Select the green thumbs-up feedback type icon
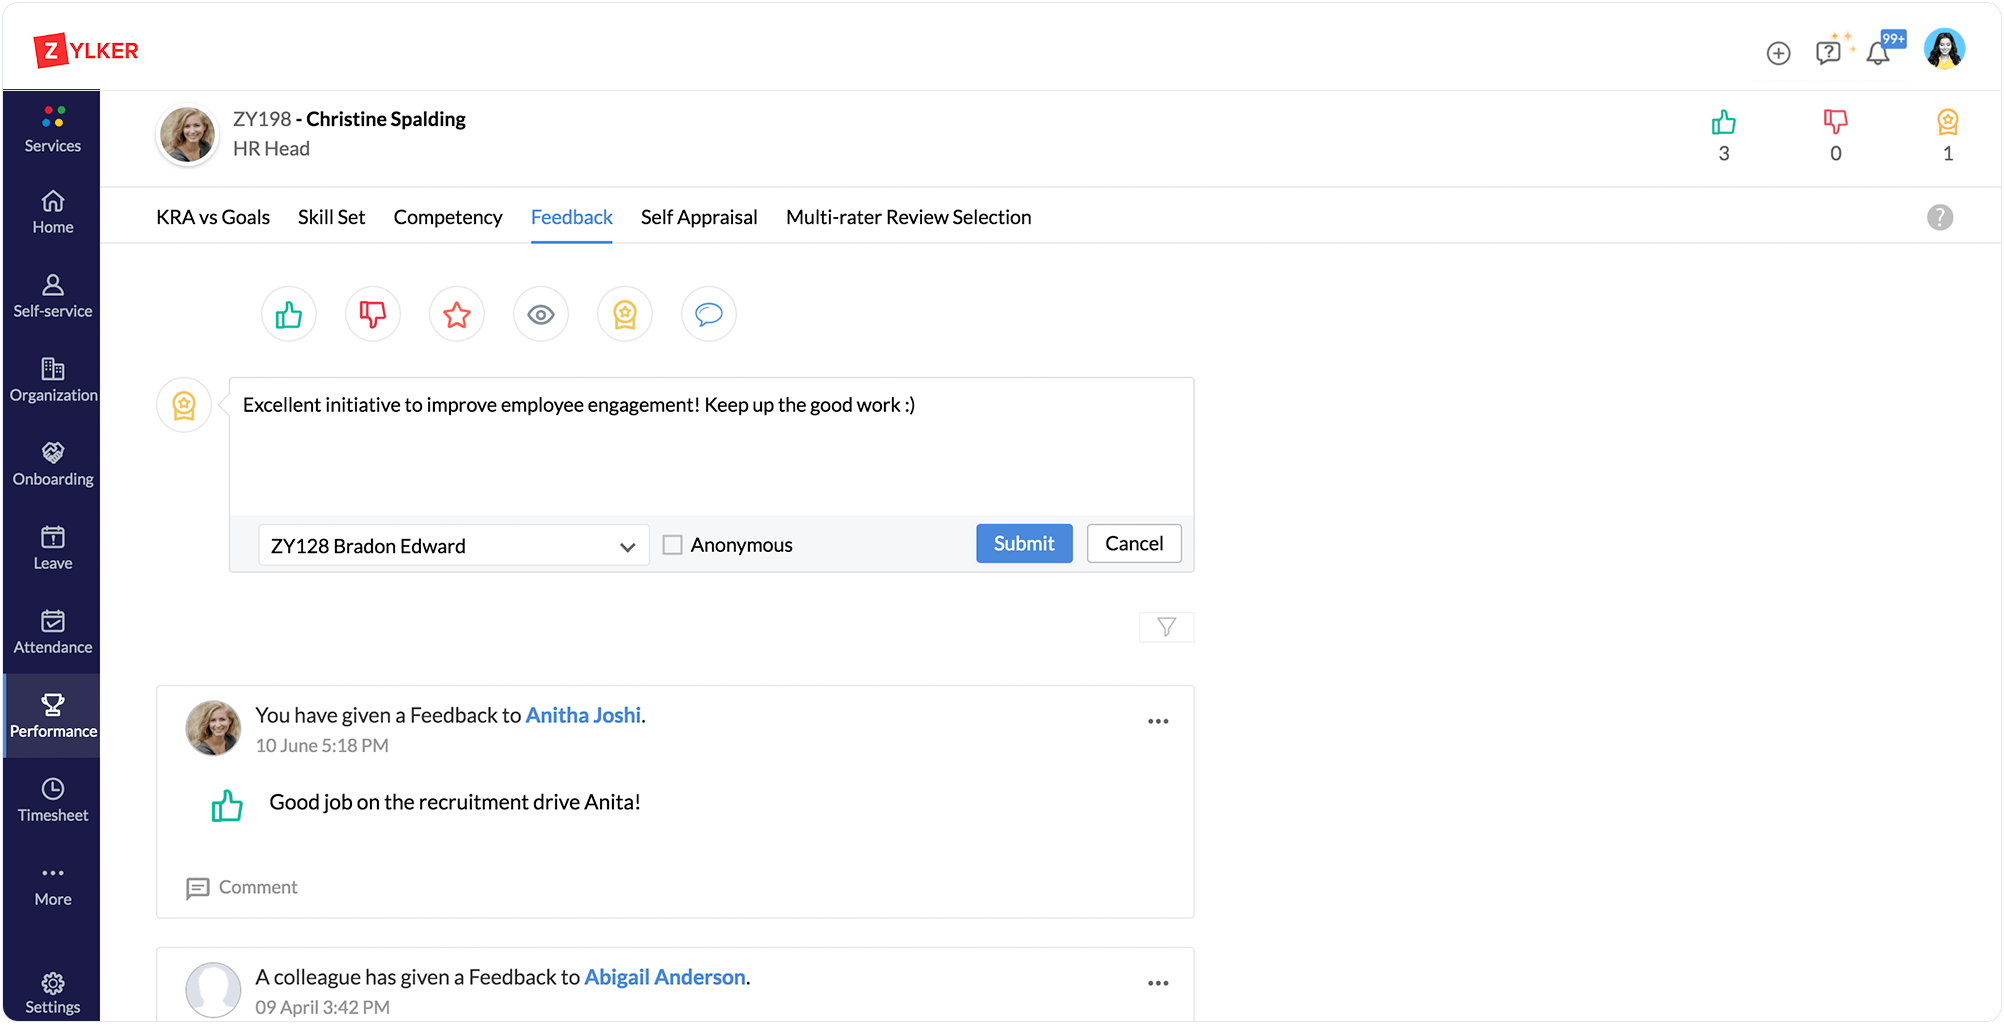Screen dimensions: 2004x1024 (289, 315)
